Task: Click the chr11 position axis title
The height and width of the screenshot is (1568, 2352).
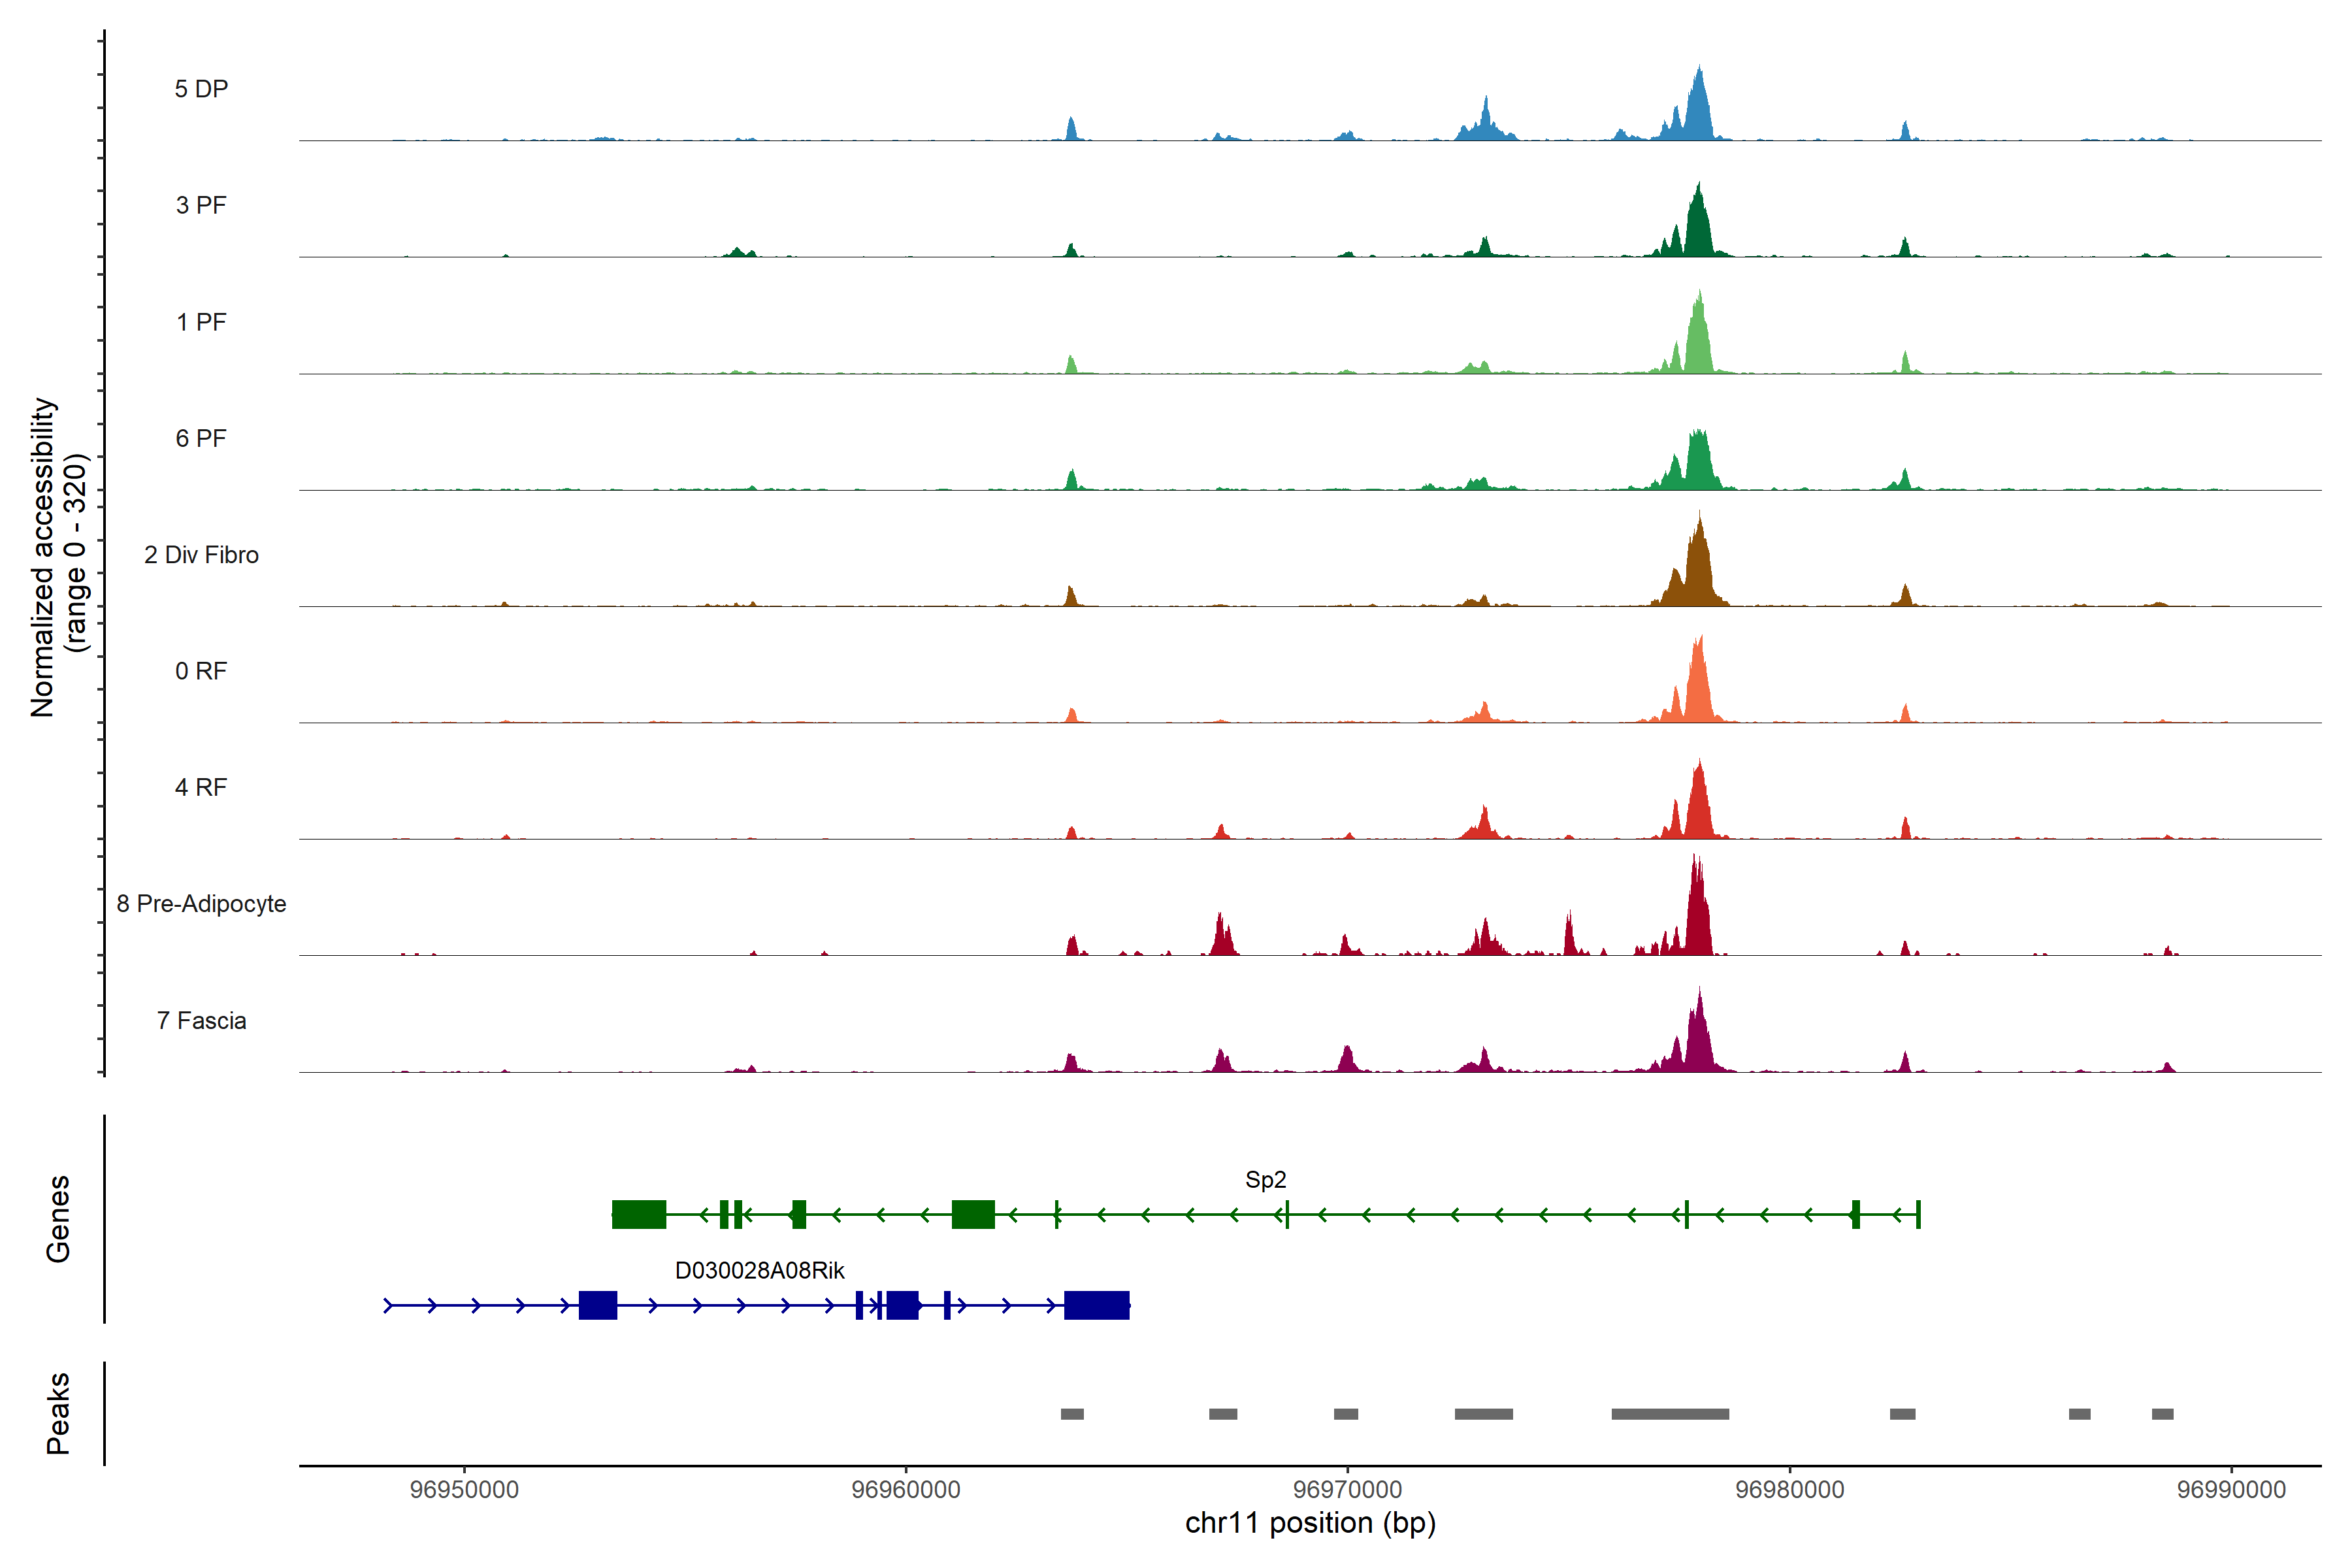Action: pos(1310,1524)
